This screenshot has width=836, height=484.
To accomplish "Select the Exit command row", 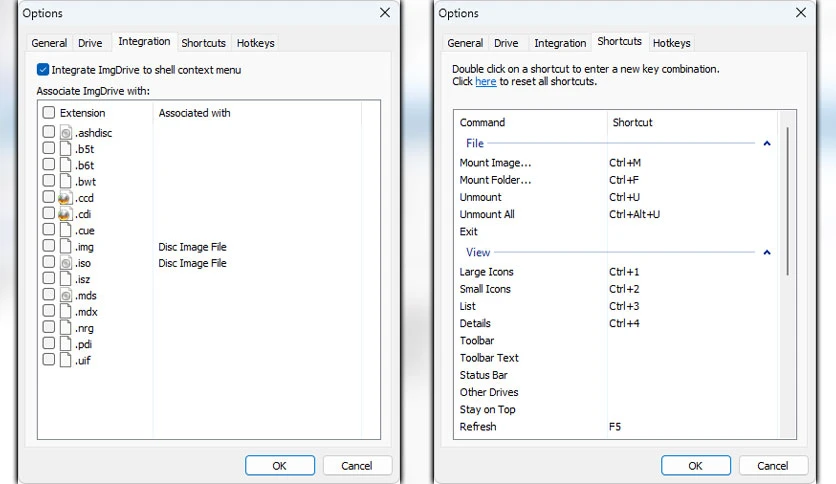I will click(x=616, y=231).
